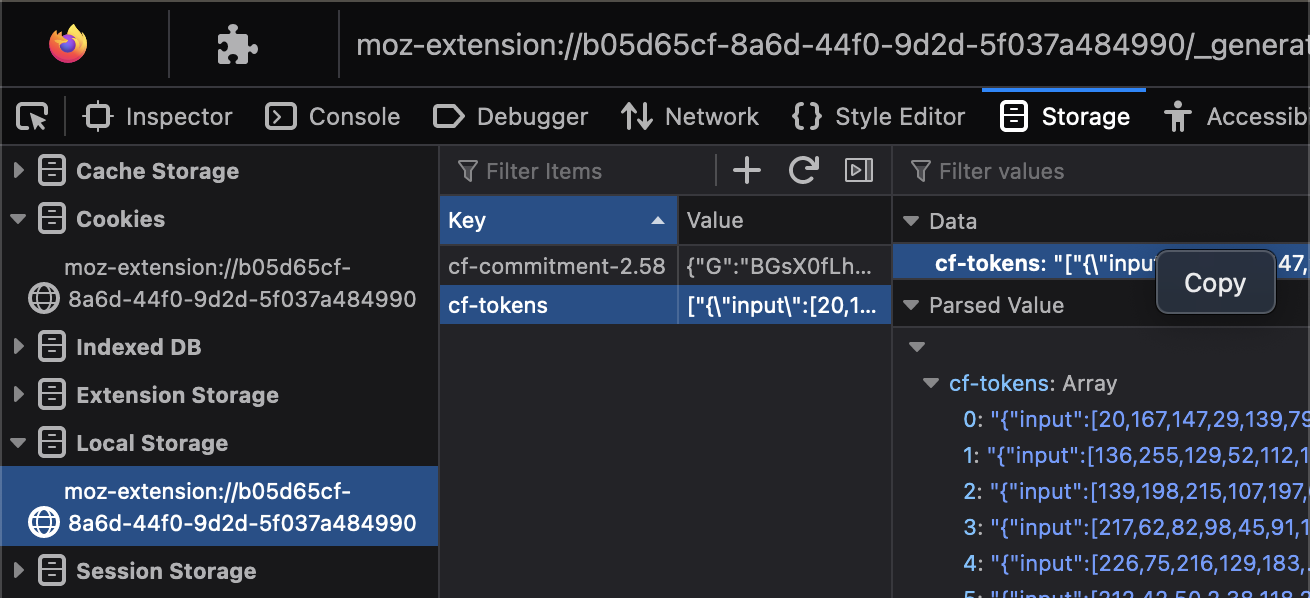Viewport: 1310px width, 598px height.
Task: Click the cf-commitment value cell starting with {"G"
Action: 784,267
